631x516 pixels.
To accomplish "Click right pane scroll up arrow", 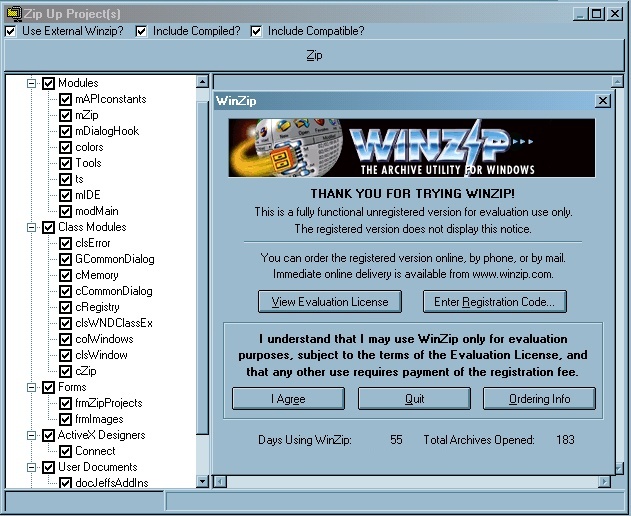I will pyautogui.click(x=617, y=82).
